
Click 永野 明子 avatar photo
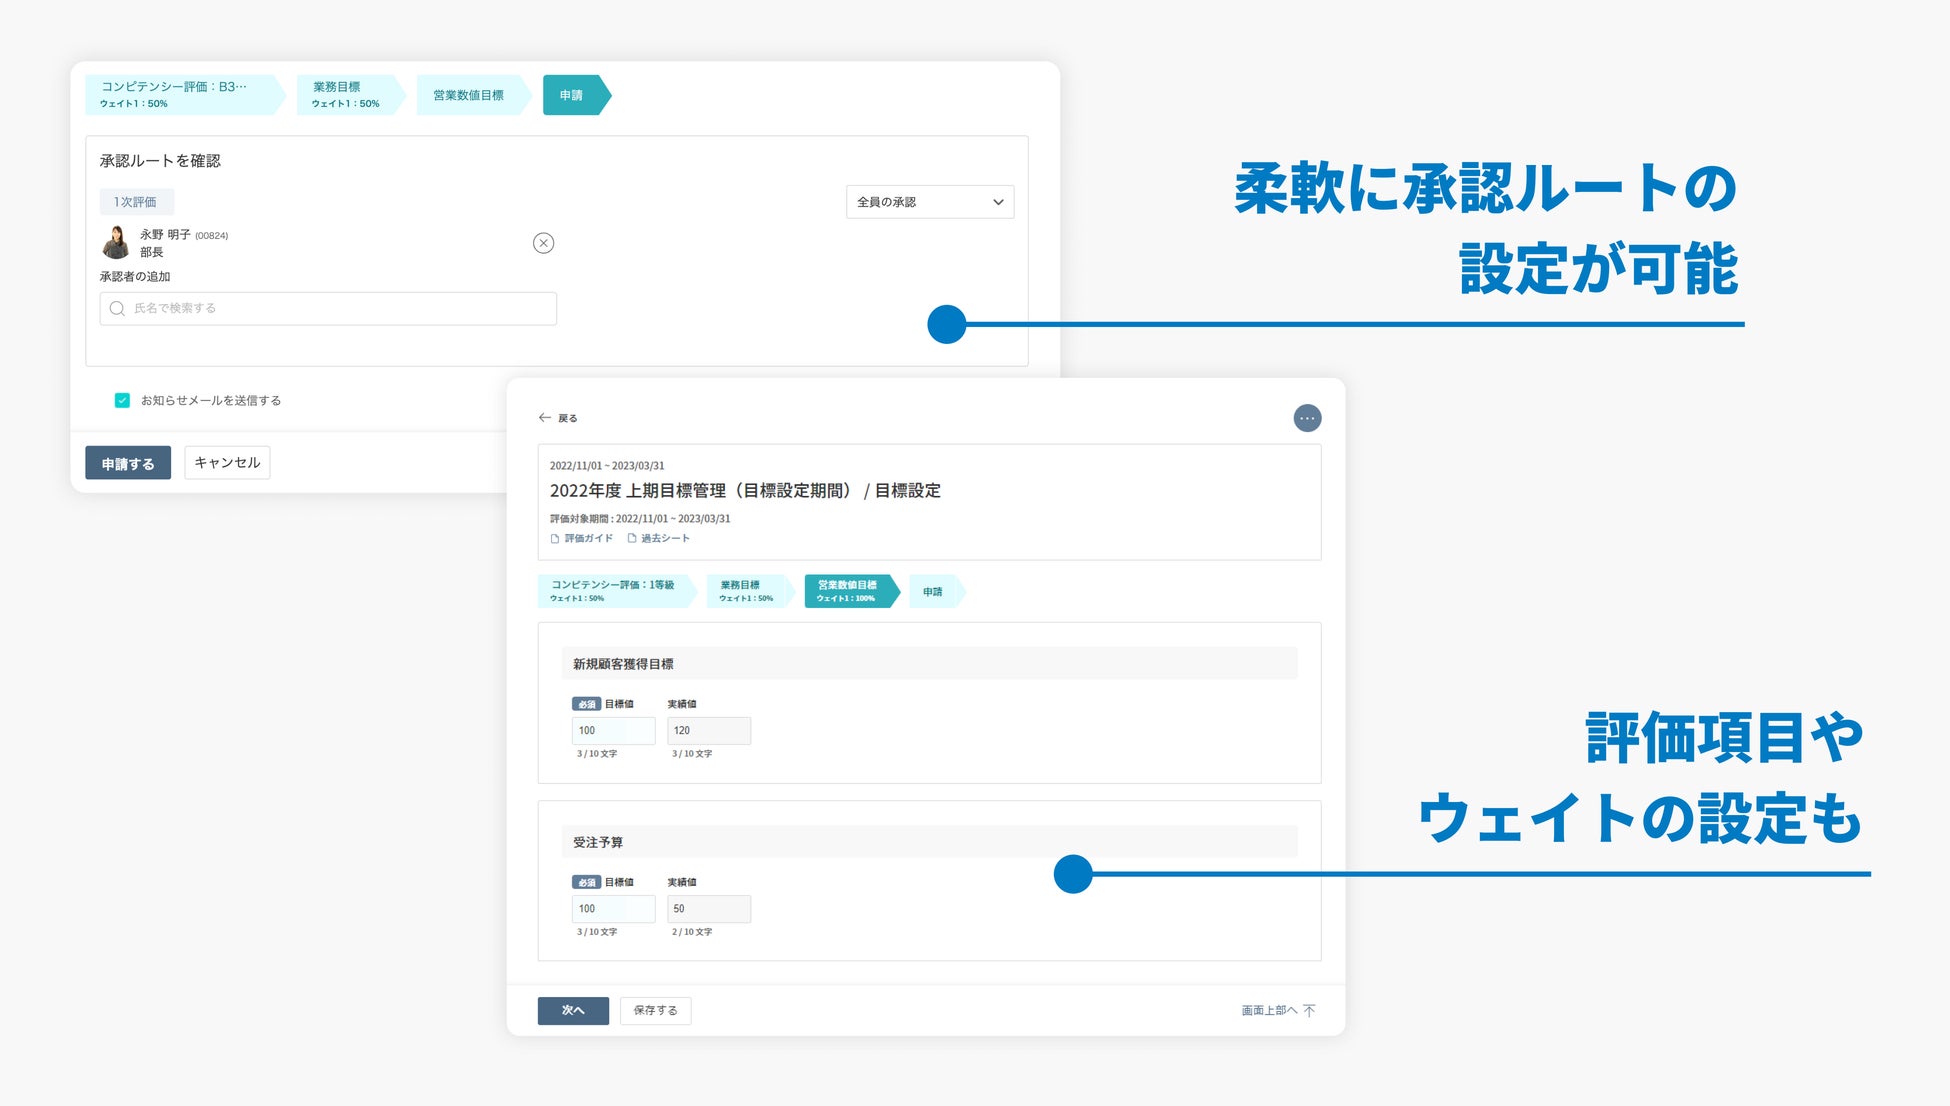tap(117, 243)
